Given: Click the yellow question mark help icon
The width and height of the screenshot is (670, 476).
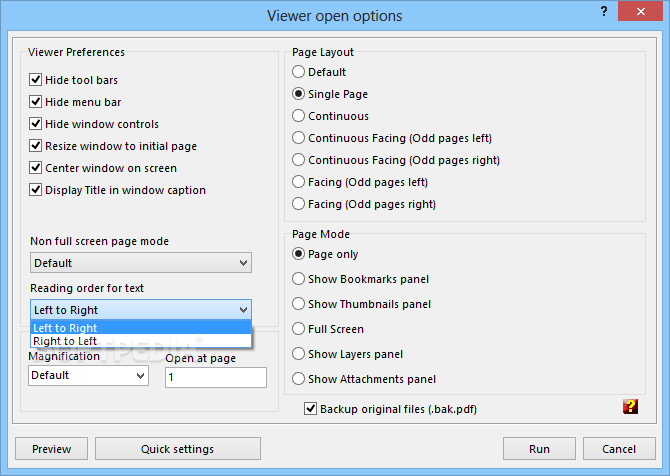Looking at the screenshot, I should [630, 407].
